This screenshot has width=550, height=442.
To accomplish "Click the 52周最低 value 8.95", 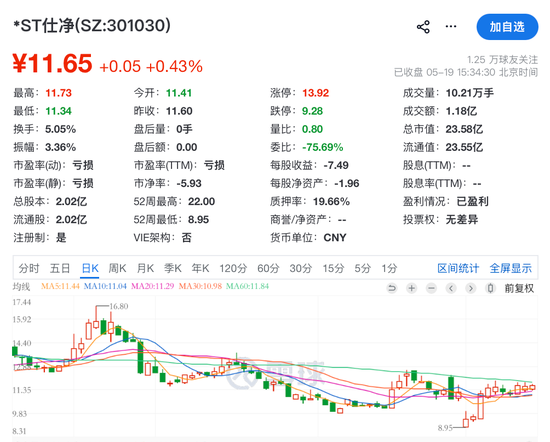I will pyautogui.click(x=199, y=220).
